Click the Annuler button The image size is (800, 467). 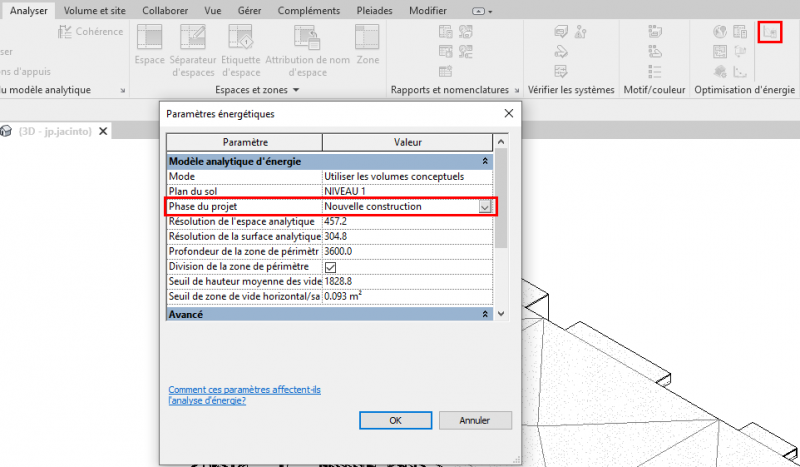click(474, 421)
